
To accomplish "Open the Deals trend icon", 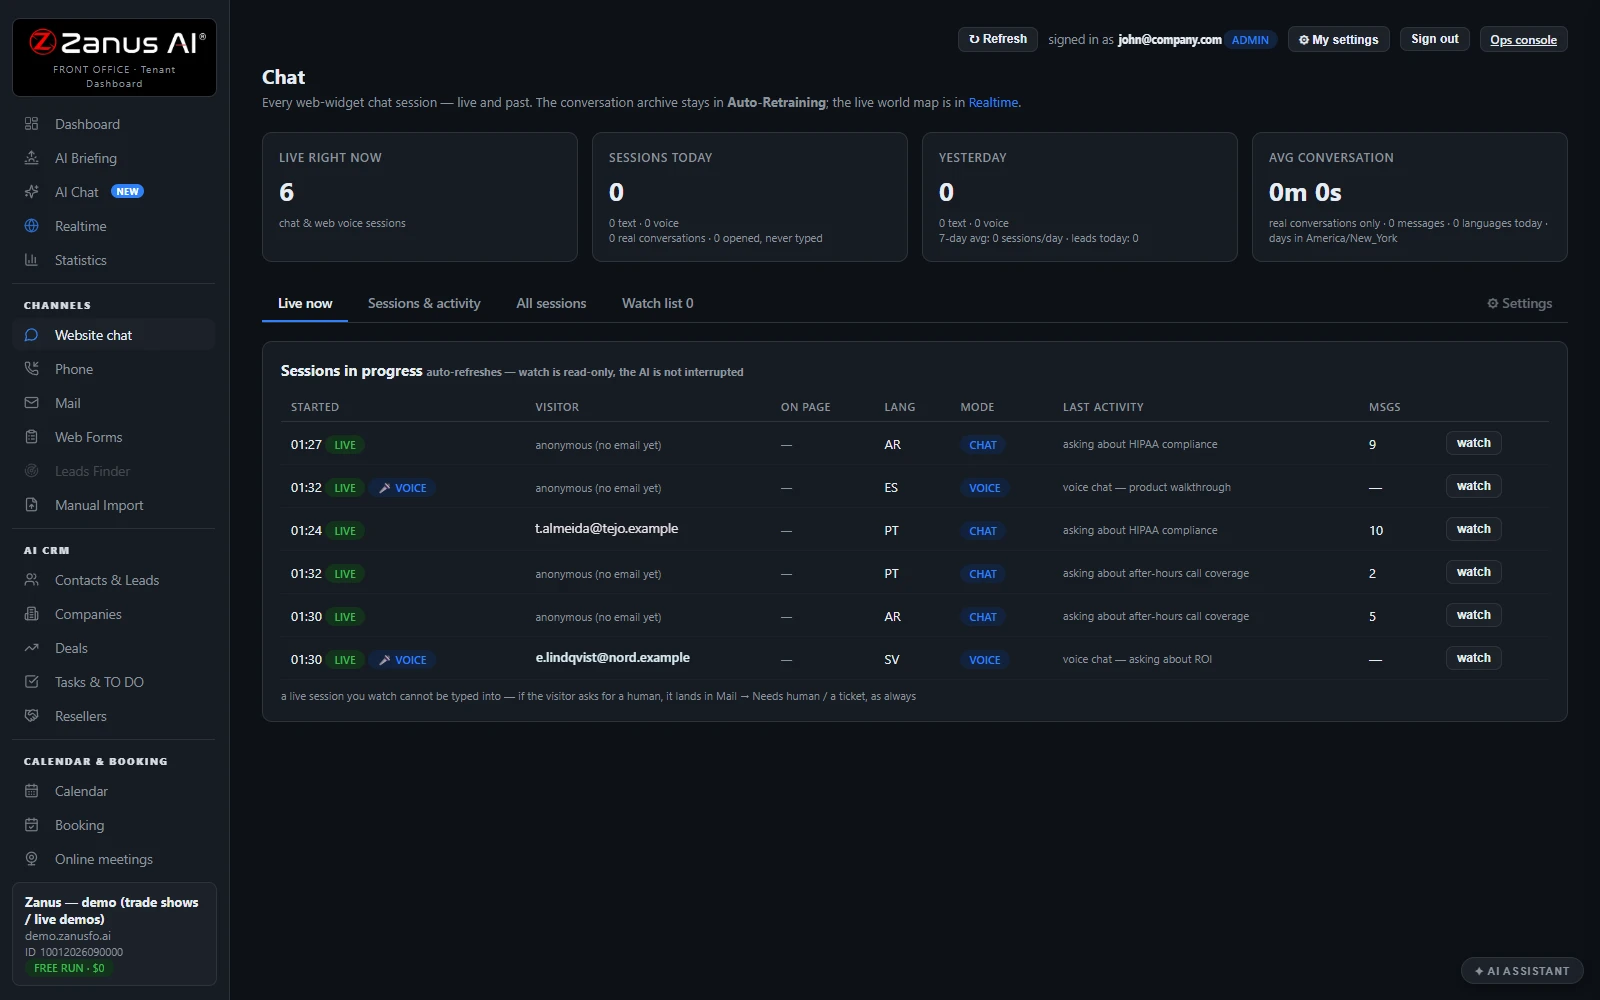I will pos(31,648).
